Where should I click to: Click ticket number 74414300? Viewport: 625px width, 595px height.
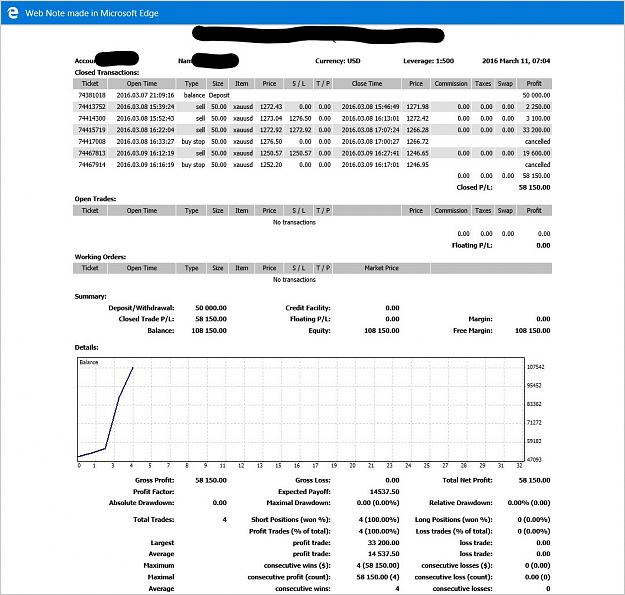[92, 118]
